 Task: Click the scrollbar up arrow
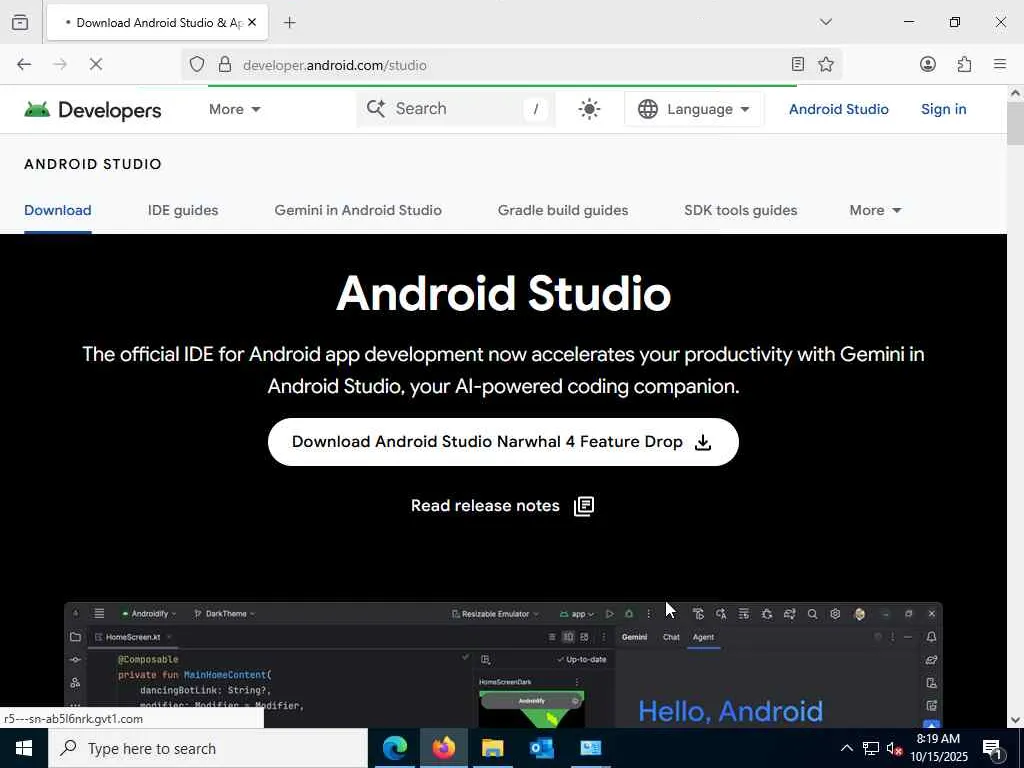[1015, 93]
